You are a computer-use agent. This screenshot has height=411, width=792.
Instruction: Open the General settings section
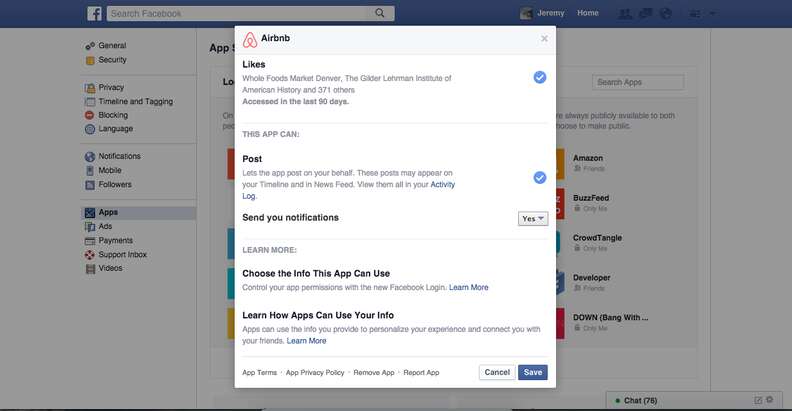pyautogui.click(x=112, y=45)
